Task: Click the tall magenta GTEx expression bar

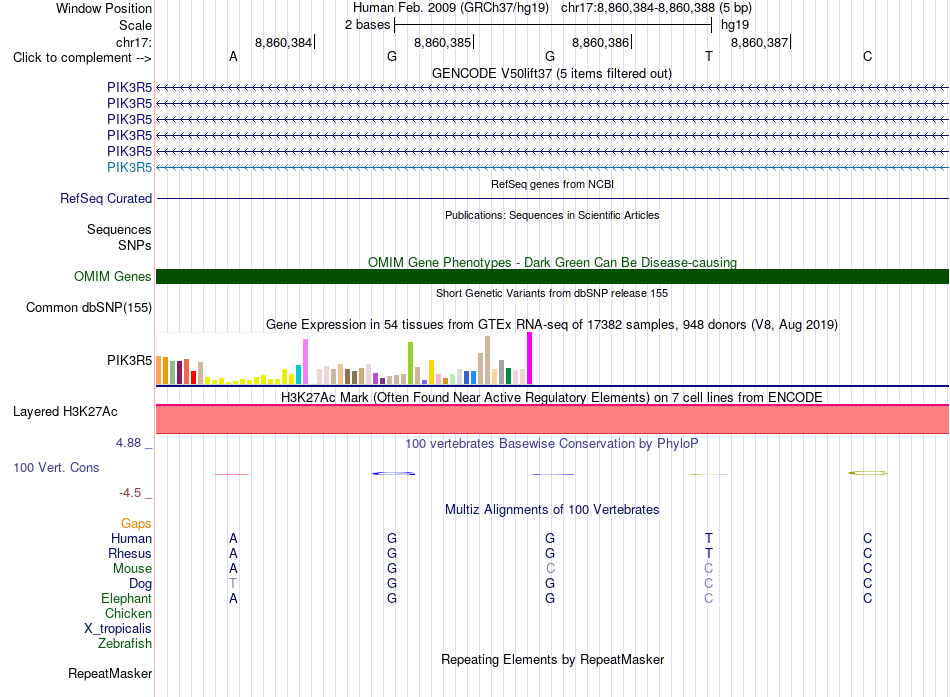Action: click(530, 358)
